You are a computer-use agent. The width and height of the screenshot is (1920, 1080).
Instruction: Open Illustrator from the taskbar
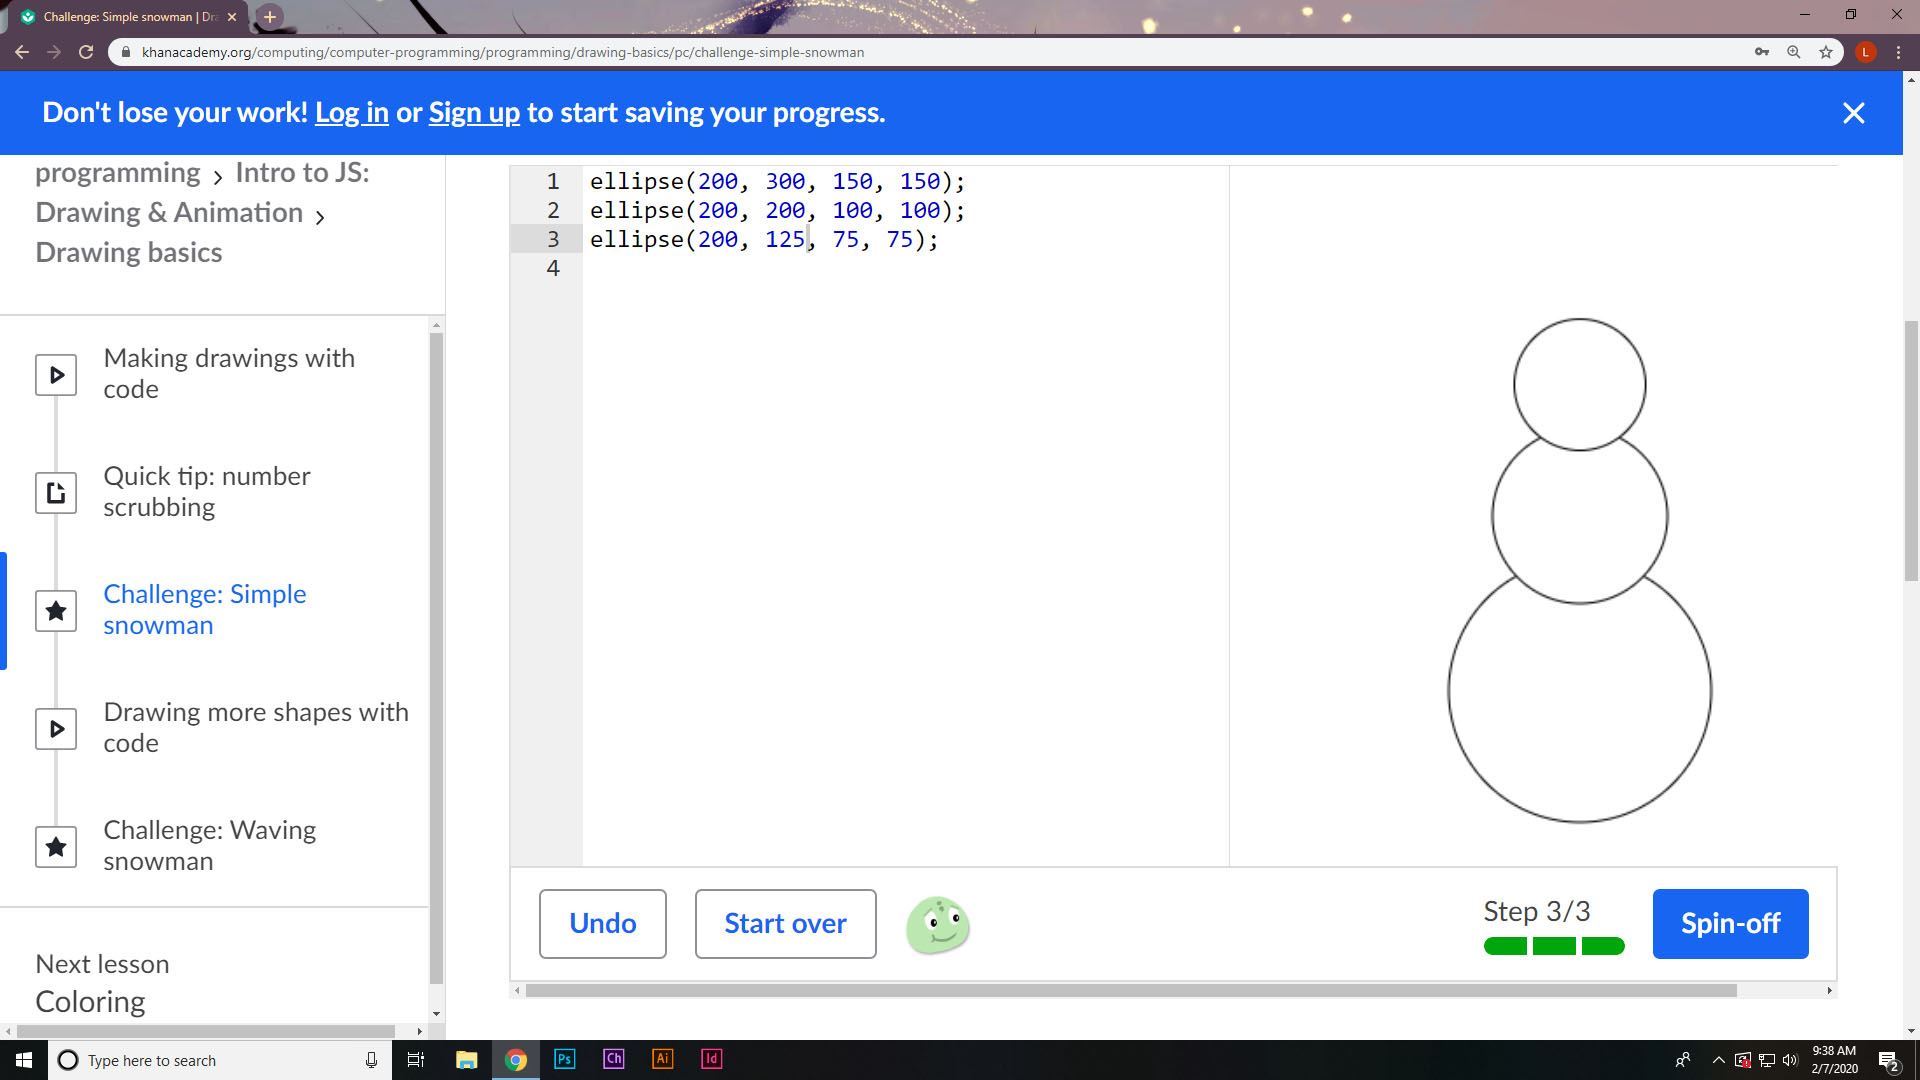tap(662, 1059)
